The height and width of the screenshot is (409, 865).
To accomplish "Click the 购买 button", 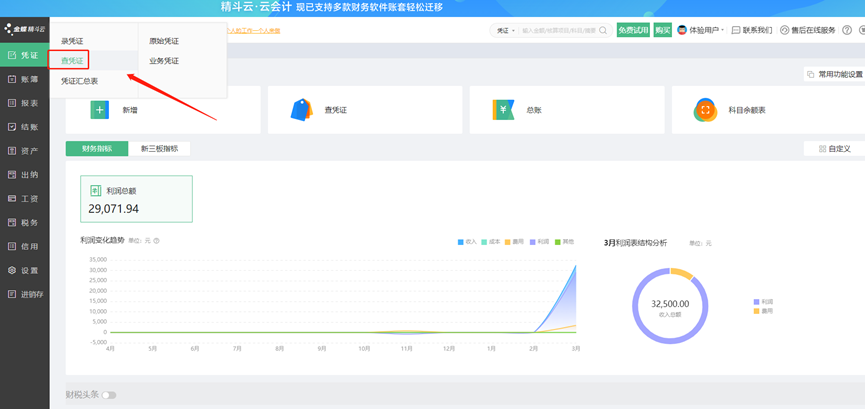I will [663, 30].
